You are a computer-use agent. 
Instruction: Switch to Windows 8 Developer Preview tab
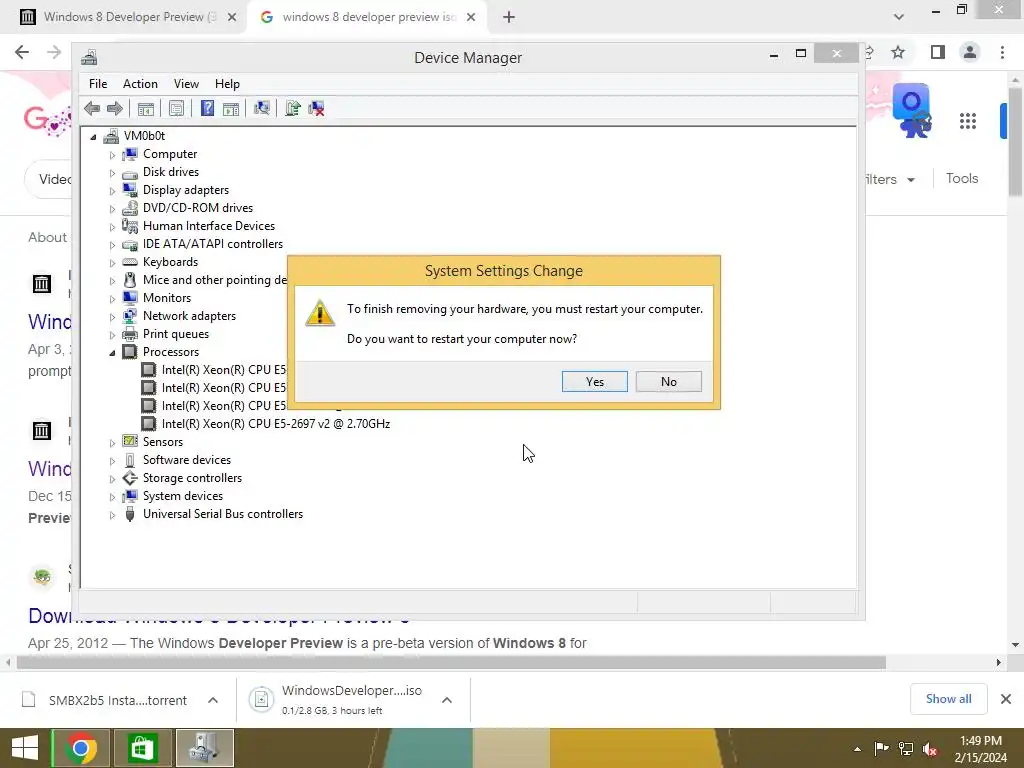point(123,17)
